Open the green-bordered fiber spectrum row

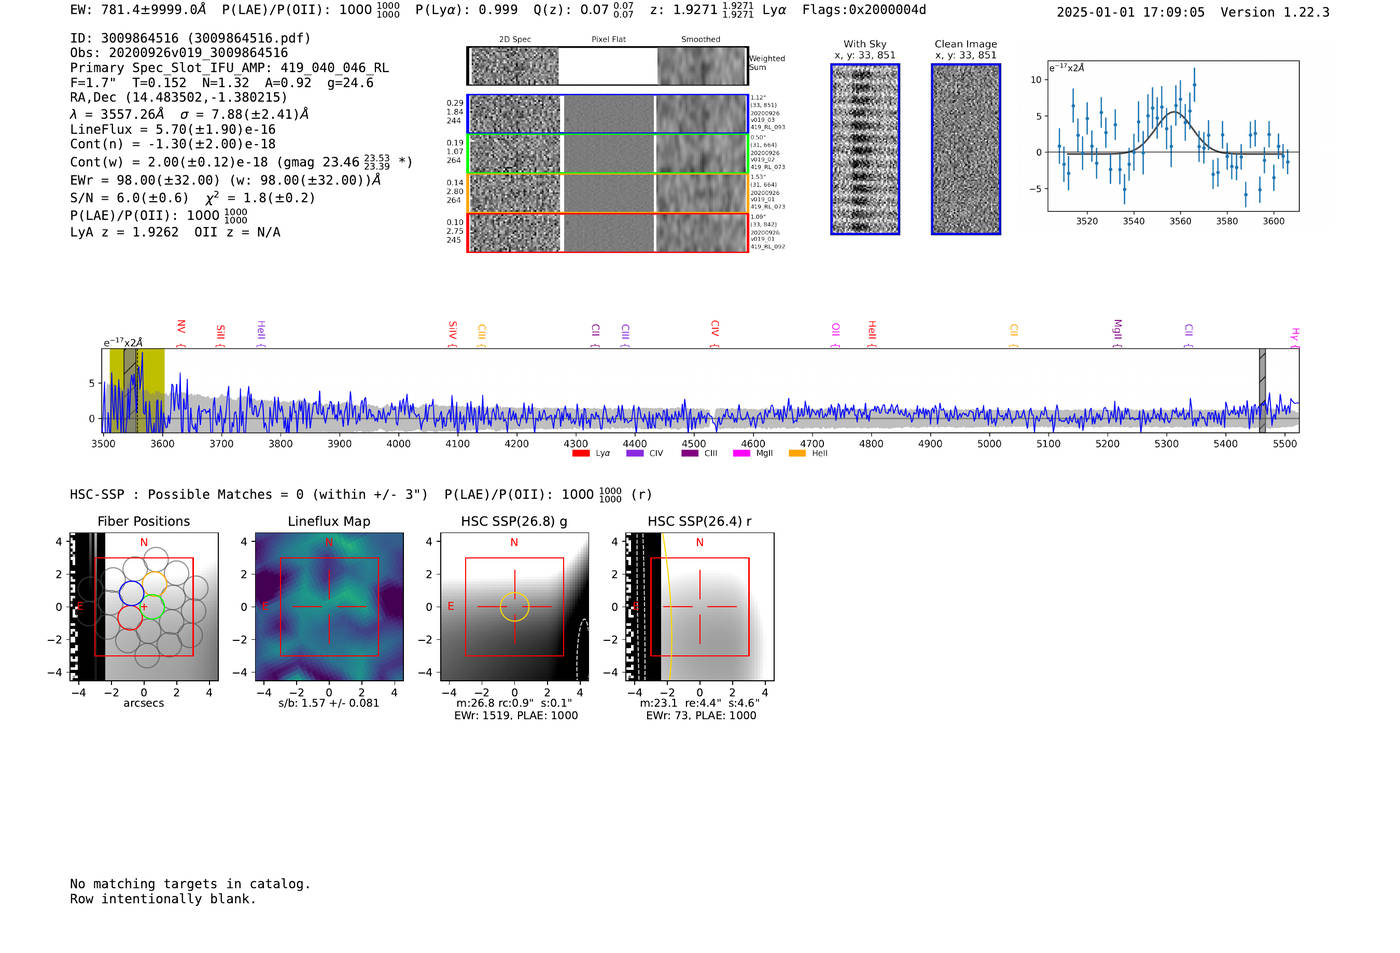point(607,154)
